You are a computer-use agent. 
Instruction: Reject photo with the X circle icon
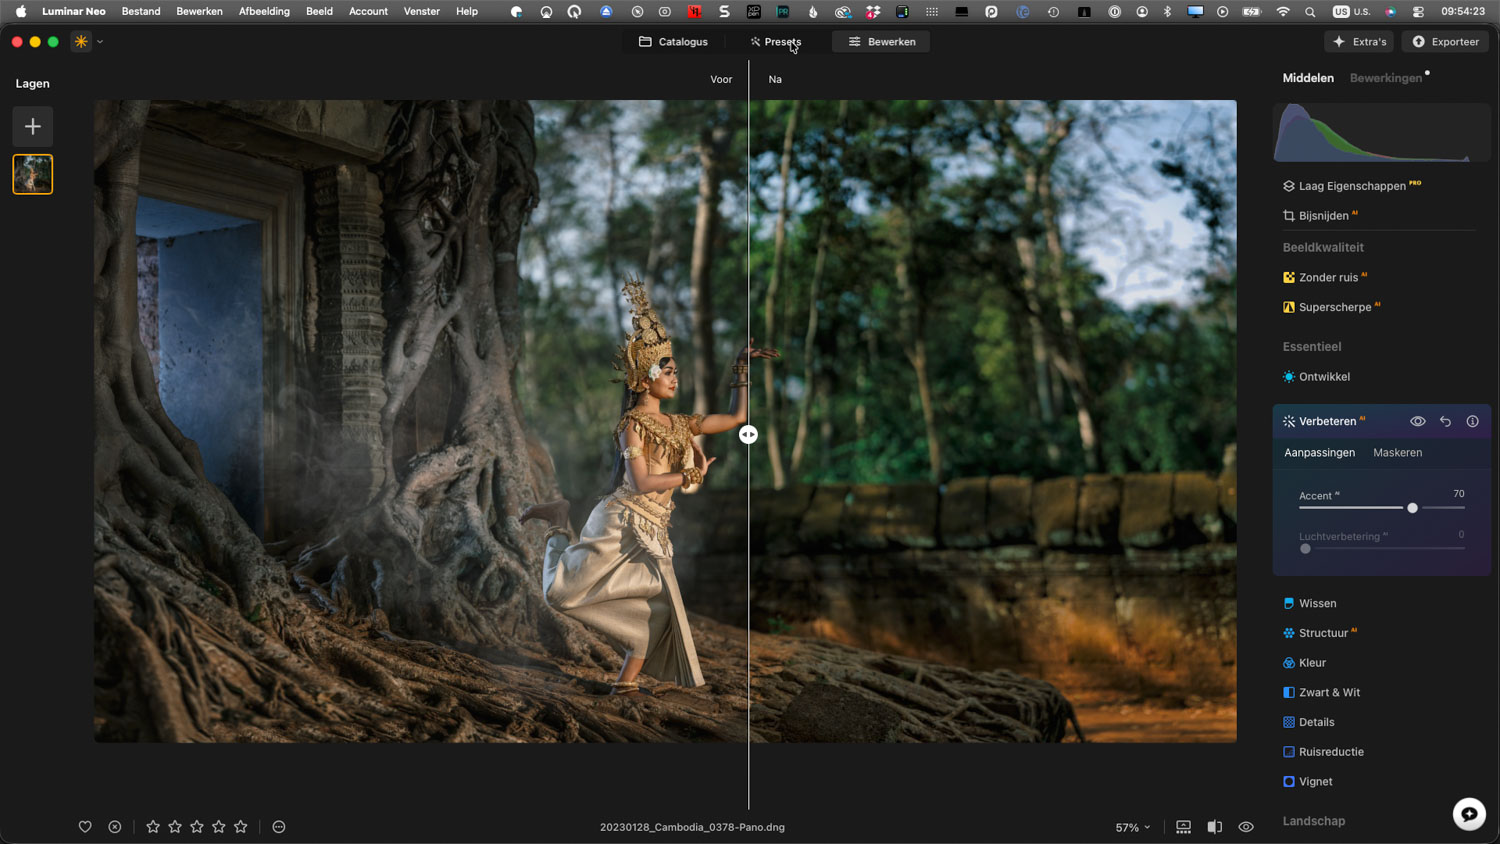(x=115, y=827)
